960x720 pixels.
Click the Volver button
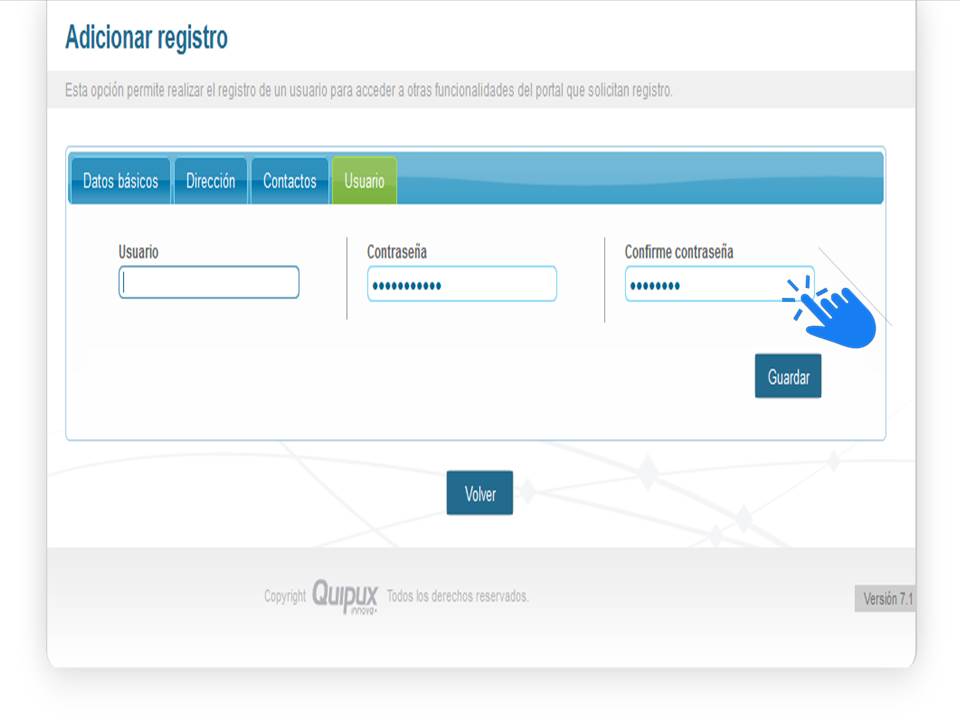pyautogui.click(x=479, y=493)
